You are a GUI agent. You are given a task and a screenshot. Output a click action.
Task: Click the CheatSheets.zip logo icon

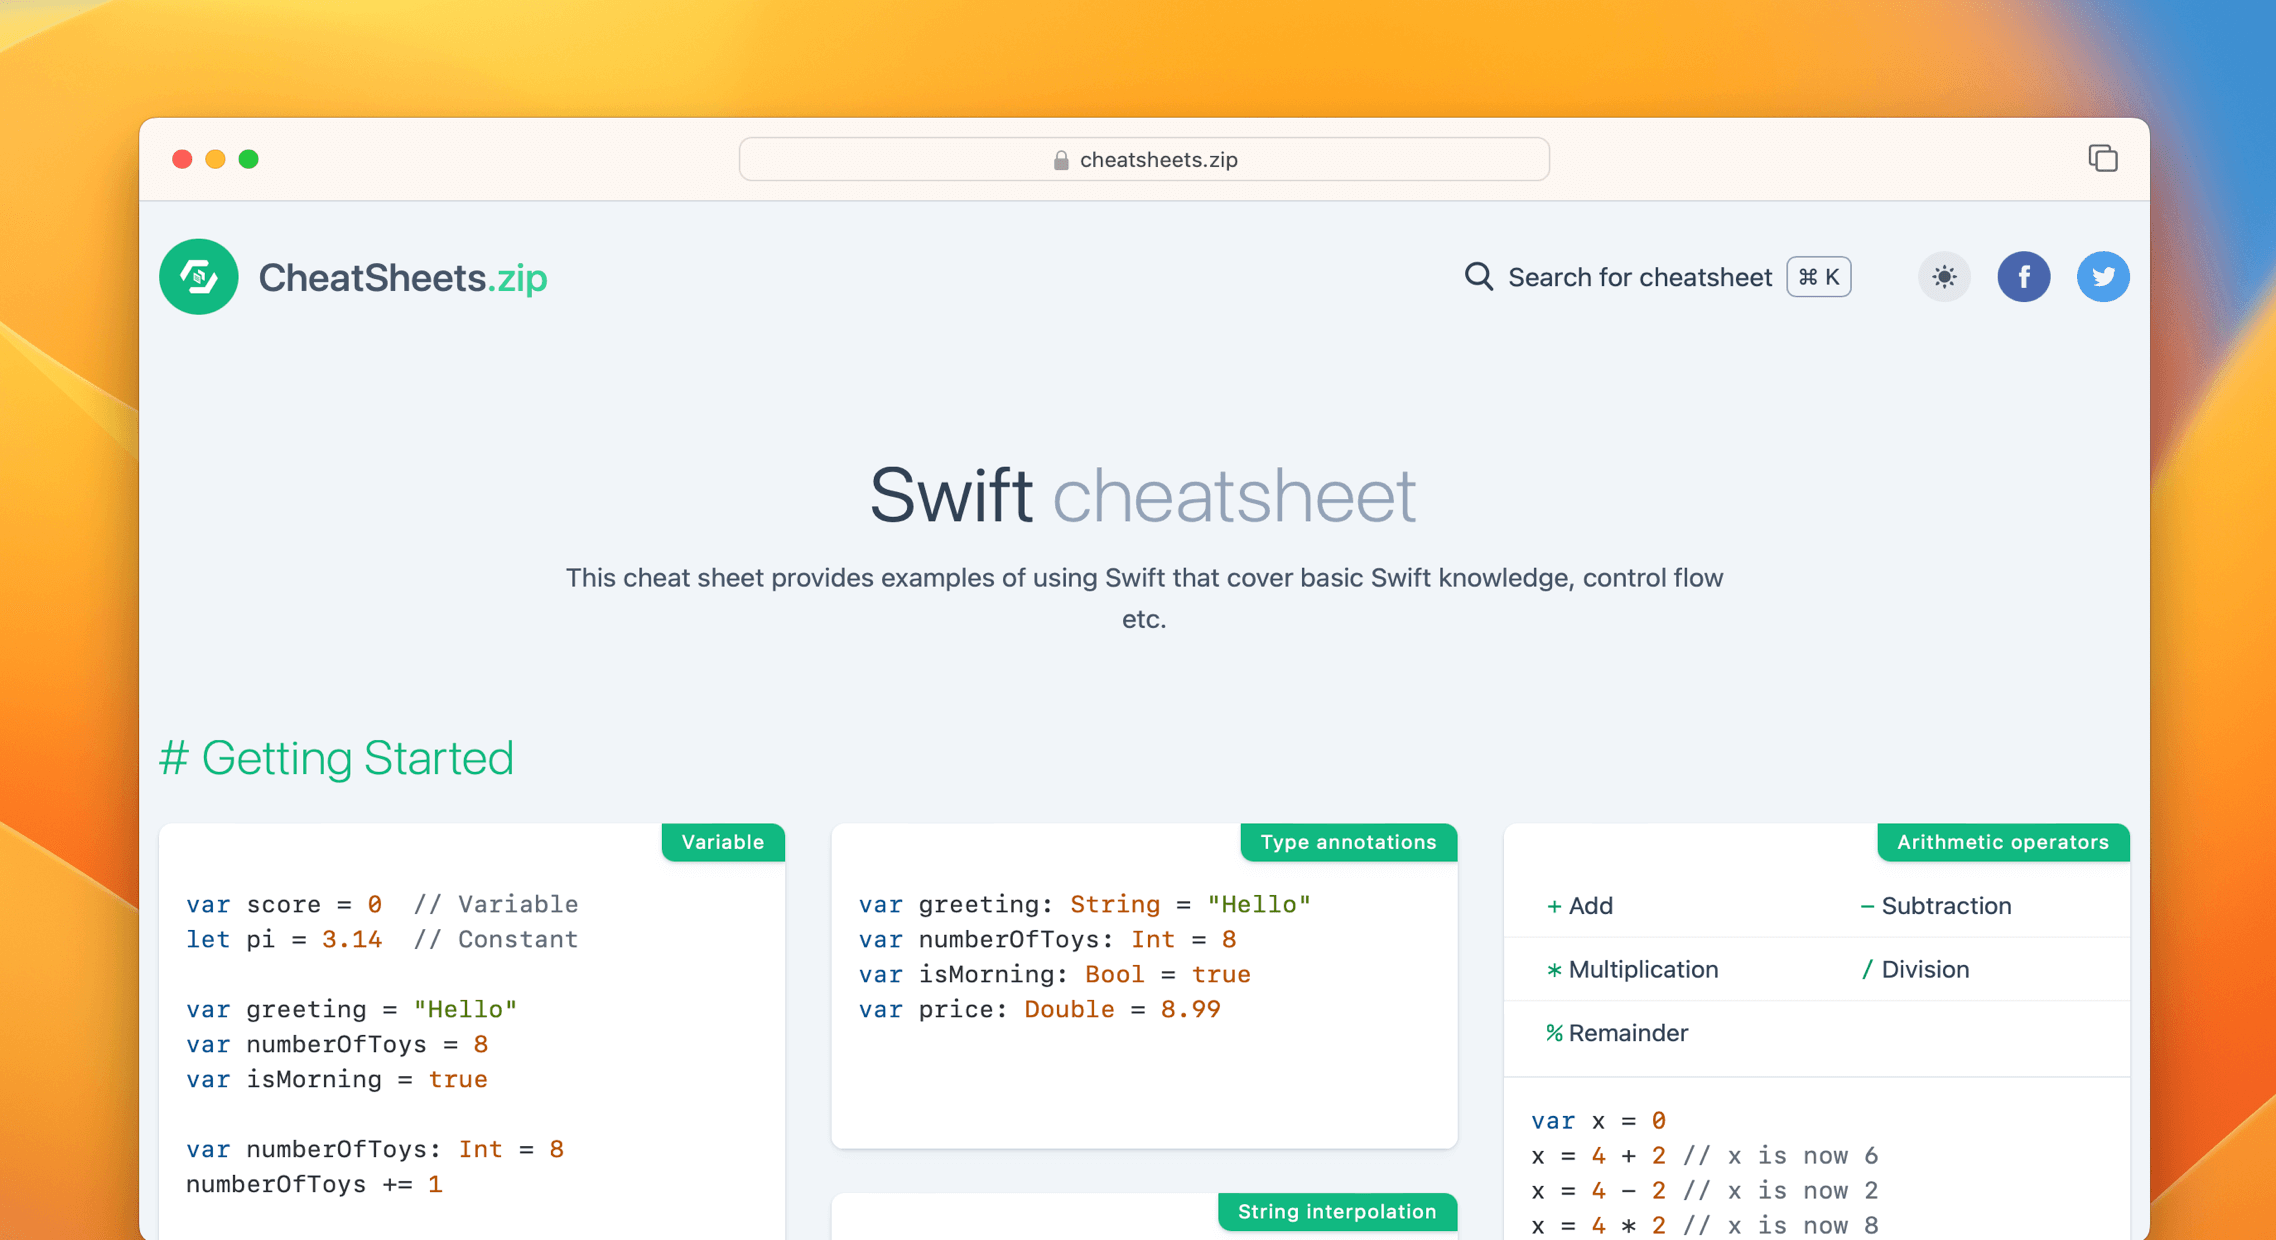[198, 276]
